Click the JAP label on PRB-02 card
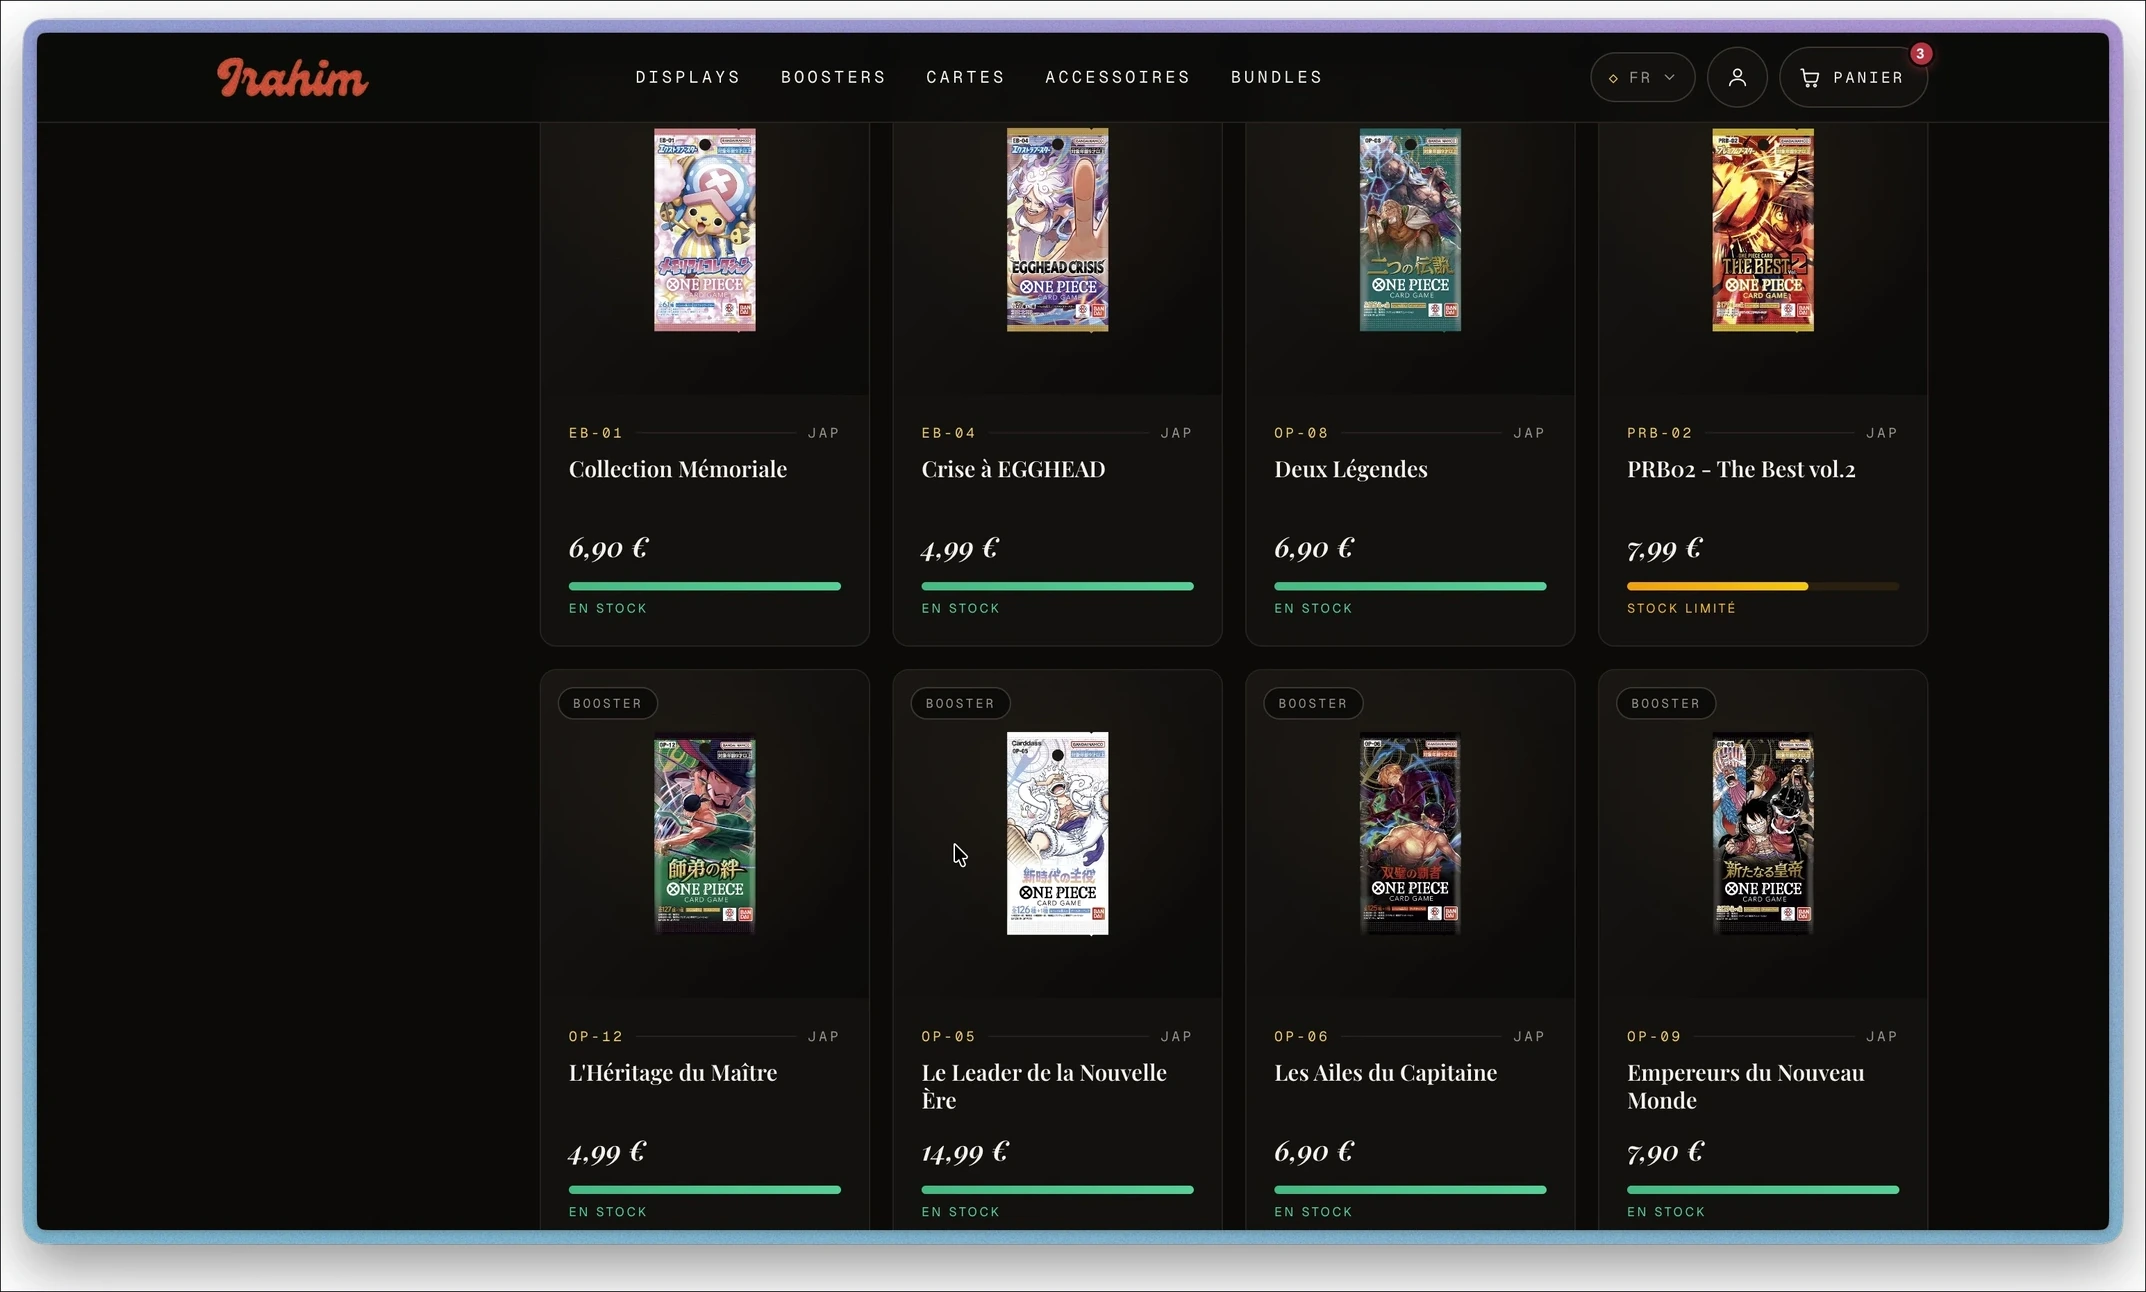2146x1292 pixels. coord(1882,433)
